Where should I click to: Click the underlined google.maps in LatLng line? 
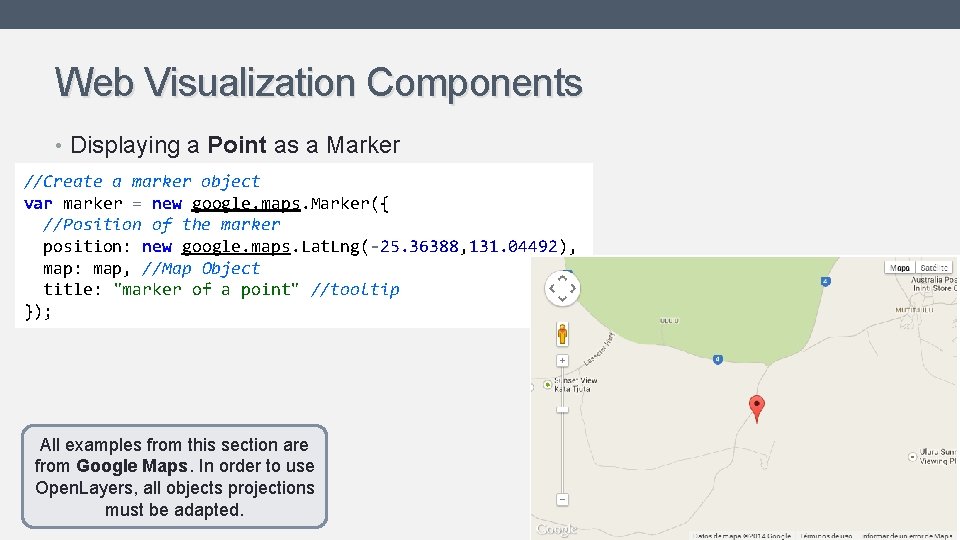pos(236,247)
